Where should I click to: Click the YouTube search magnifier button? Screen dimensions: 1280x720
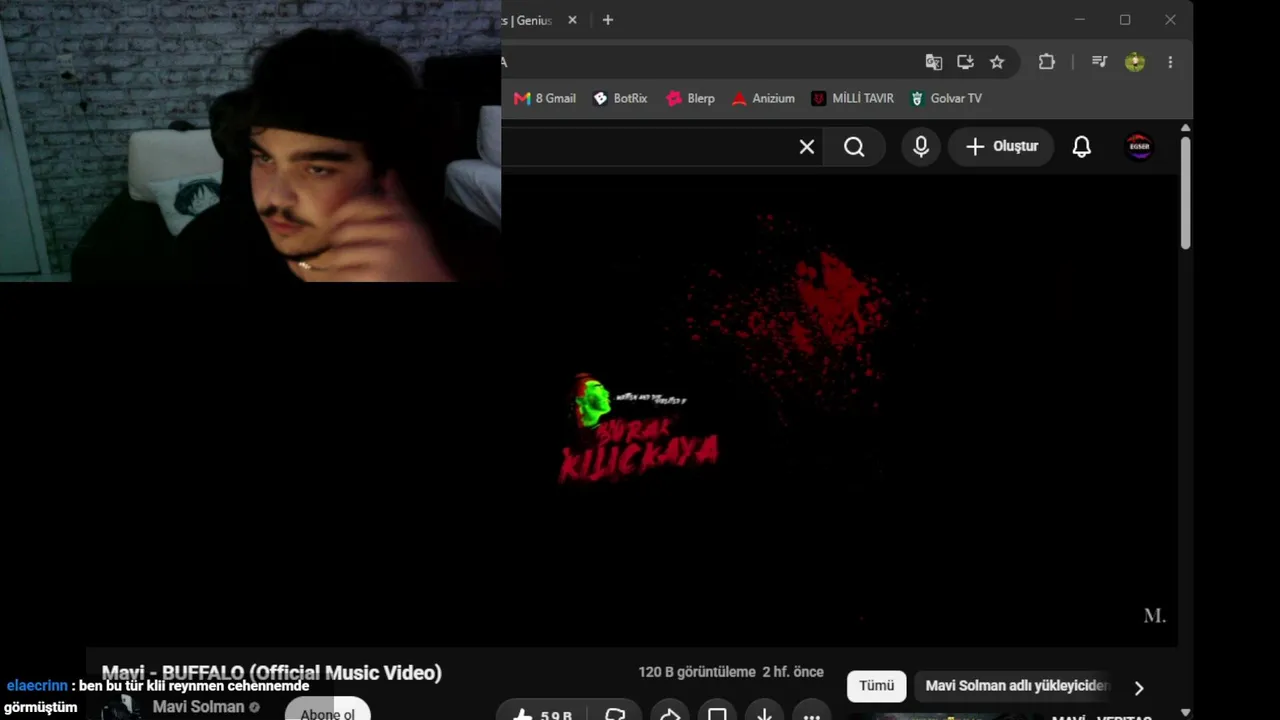point(854,147)
